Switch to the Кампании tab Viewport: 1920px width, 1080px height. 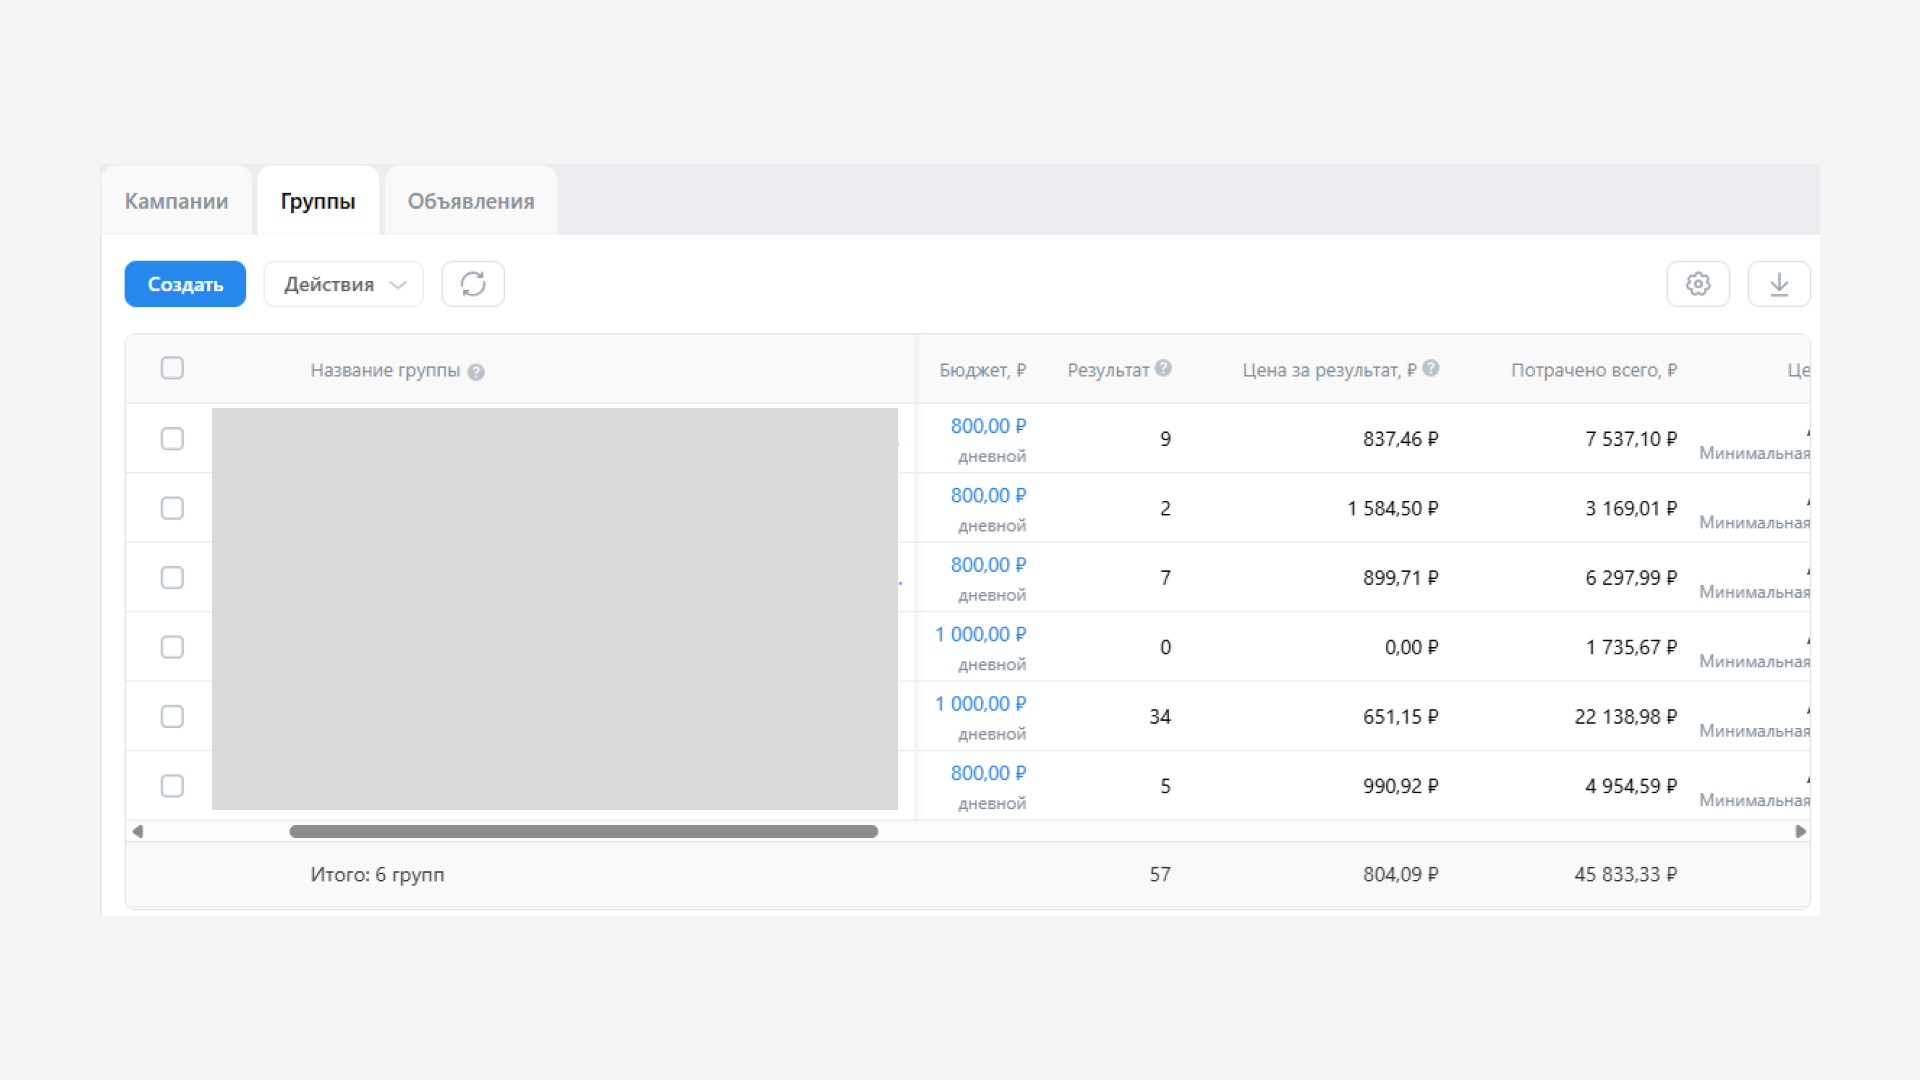(x=176, y=201)
